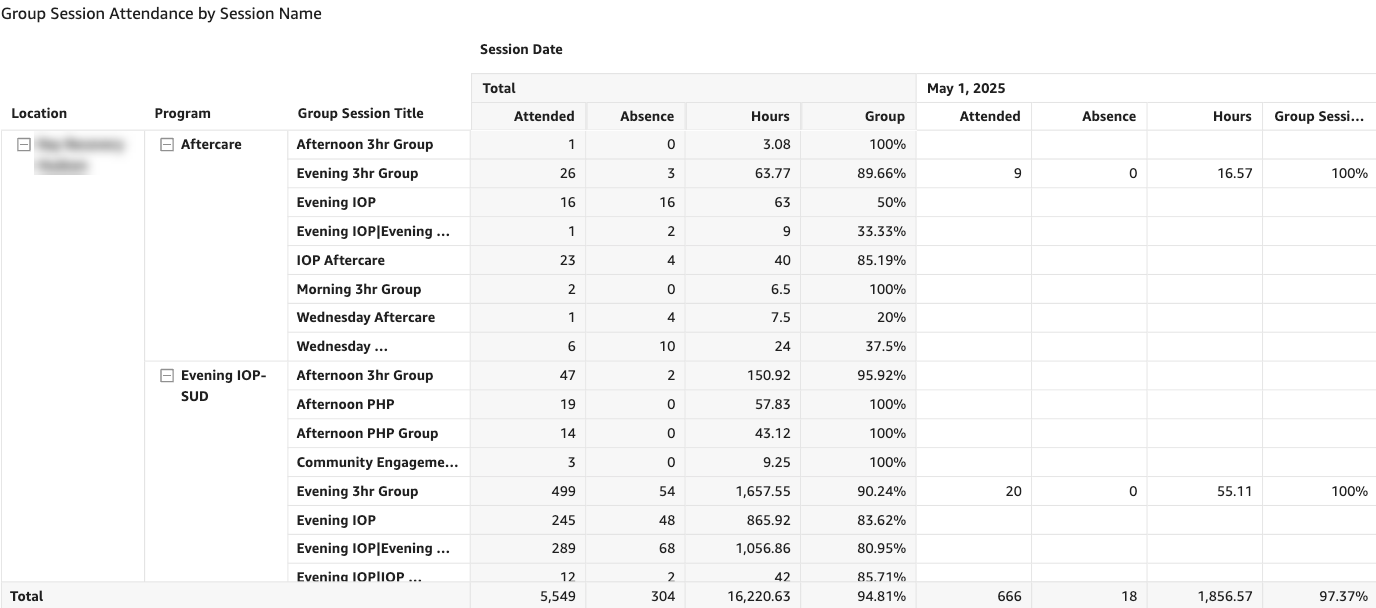Click the Total Group percentage header
1376x608 pixels.
(x=884, y=116)
